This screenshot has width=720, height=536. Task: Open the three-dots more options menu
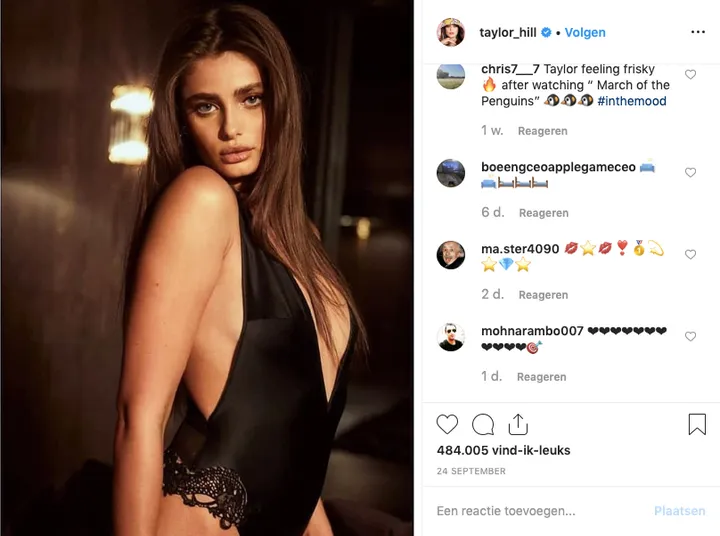[x=698, y=32]
